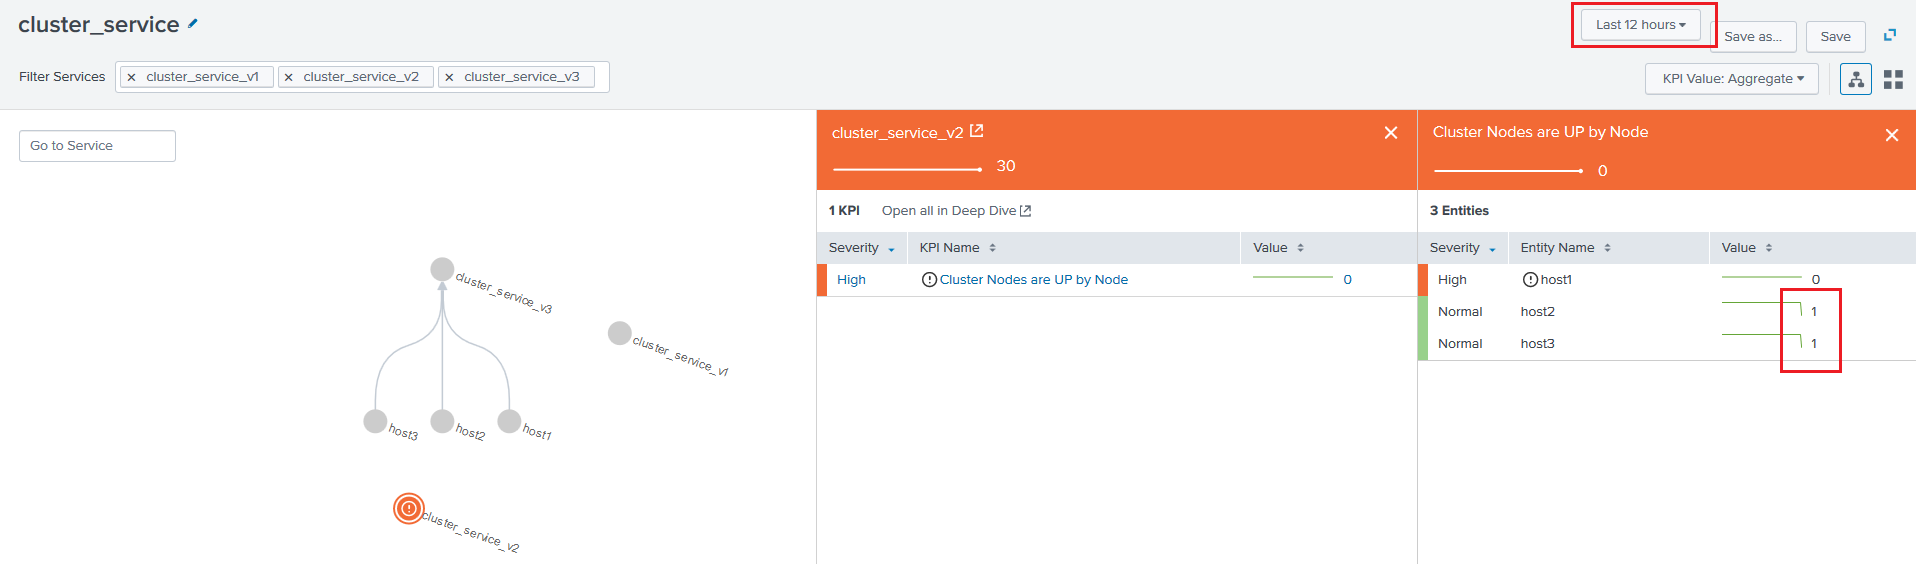Click the 3 Entities heading
Viewport: 1916px width, 564px height.
click(x=1459, y=211)
